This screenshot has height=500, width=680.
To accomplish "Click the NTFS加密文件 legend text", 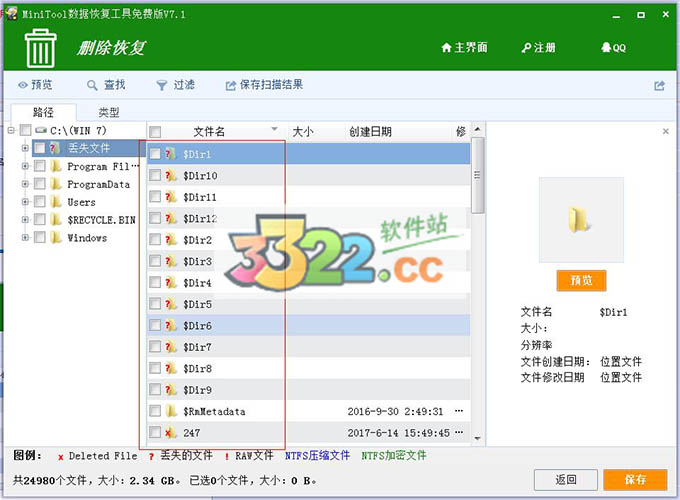I will pos(394,455).
